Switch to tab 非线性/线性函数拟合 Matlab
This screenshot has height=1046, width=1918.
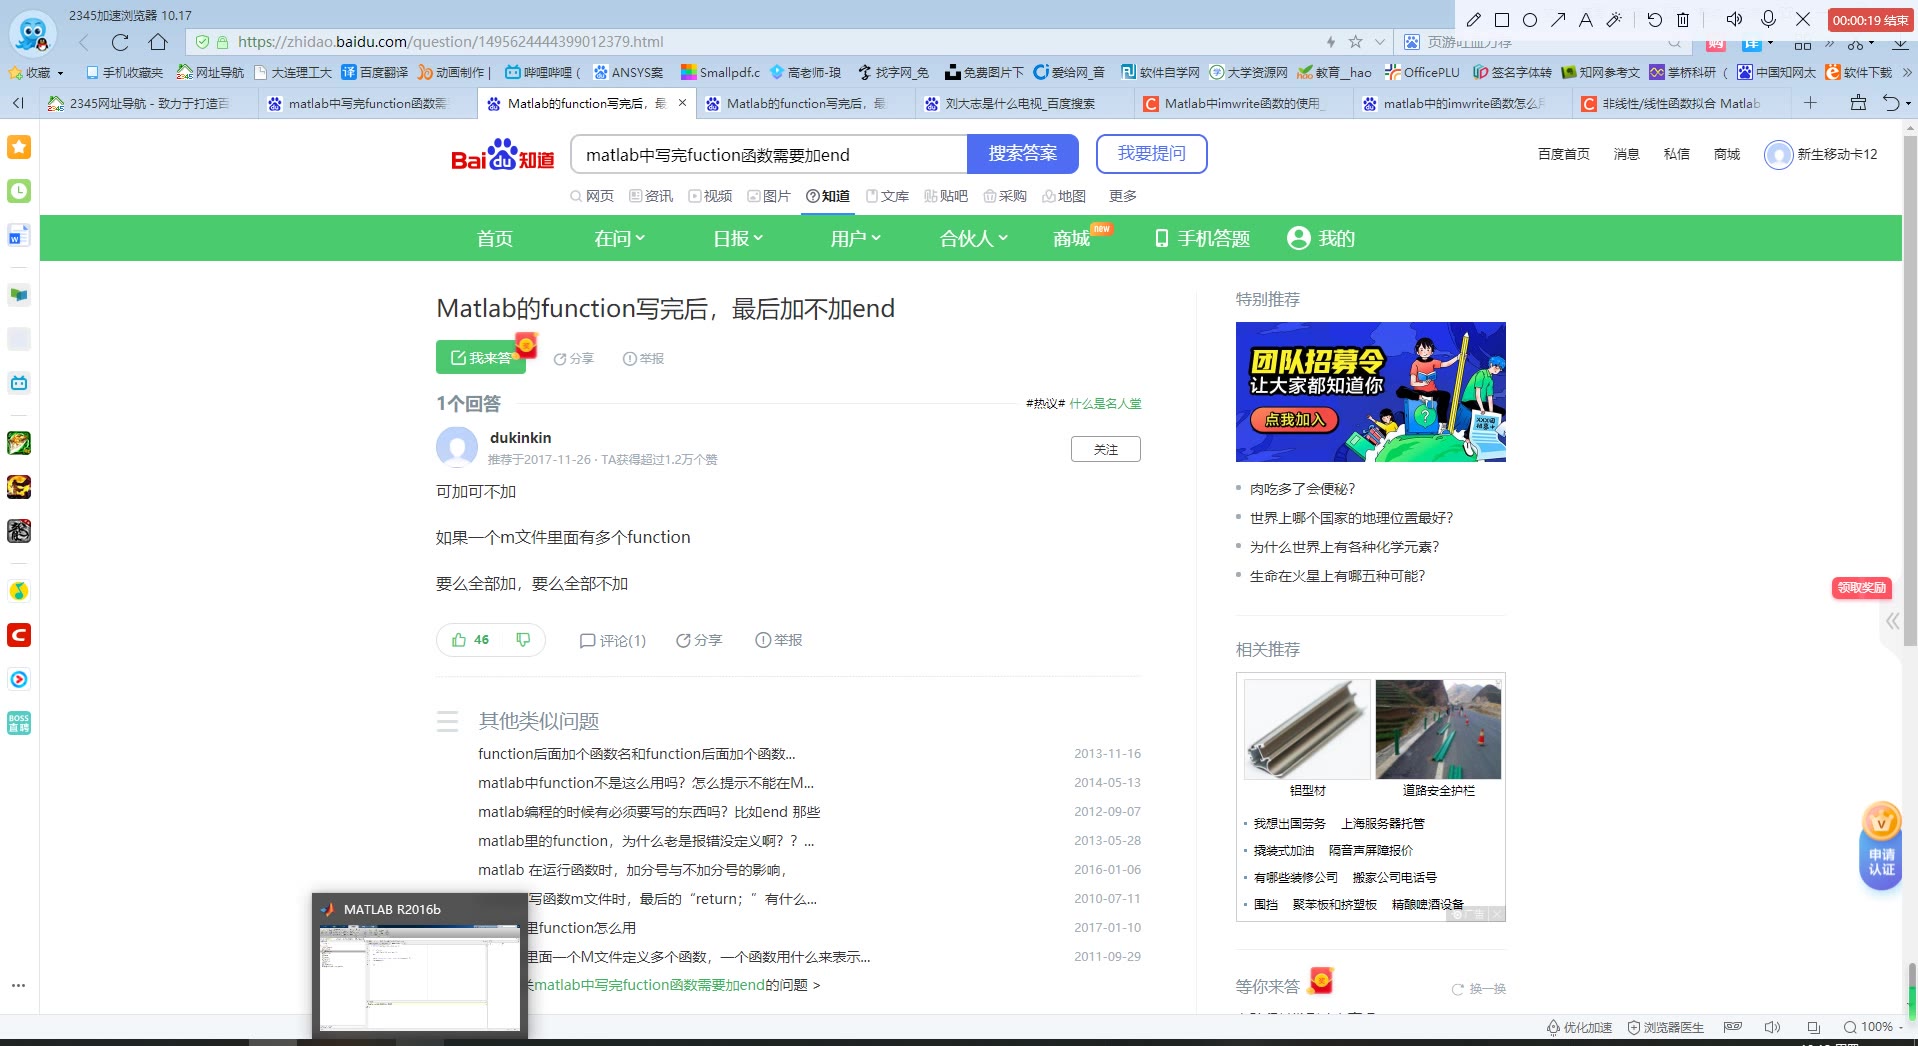1681,103
